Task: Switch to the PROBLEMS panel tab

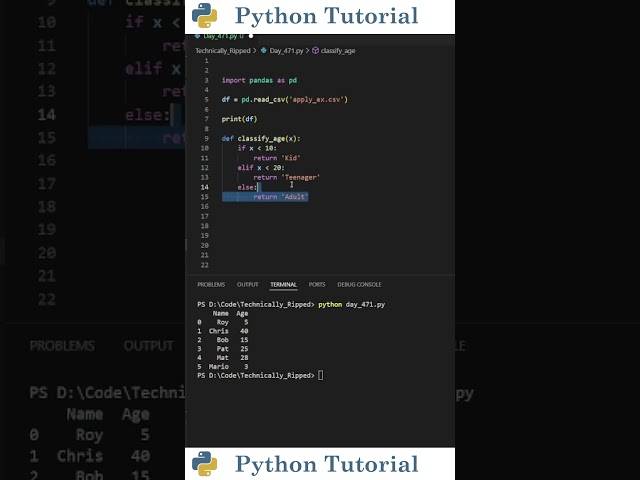Action: 211,284
